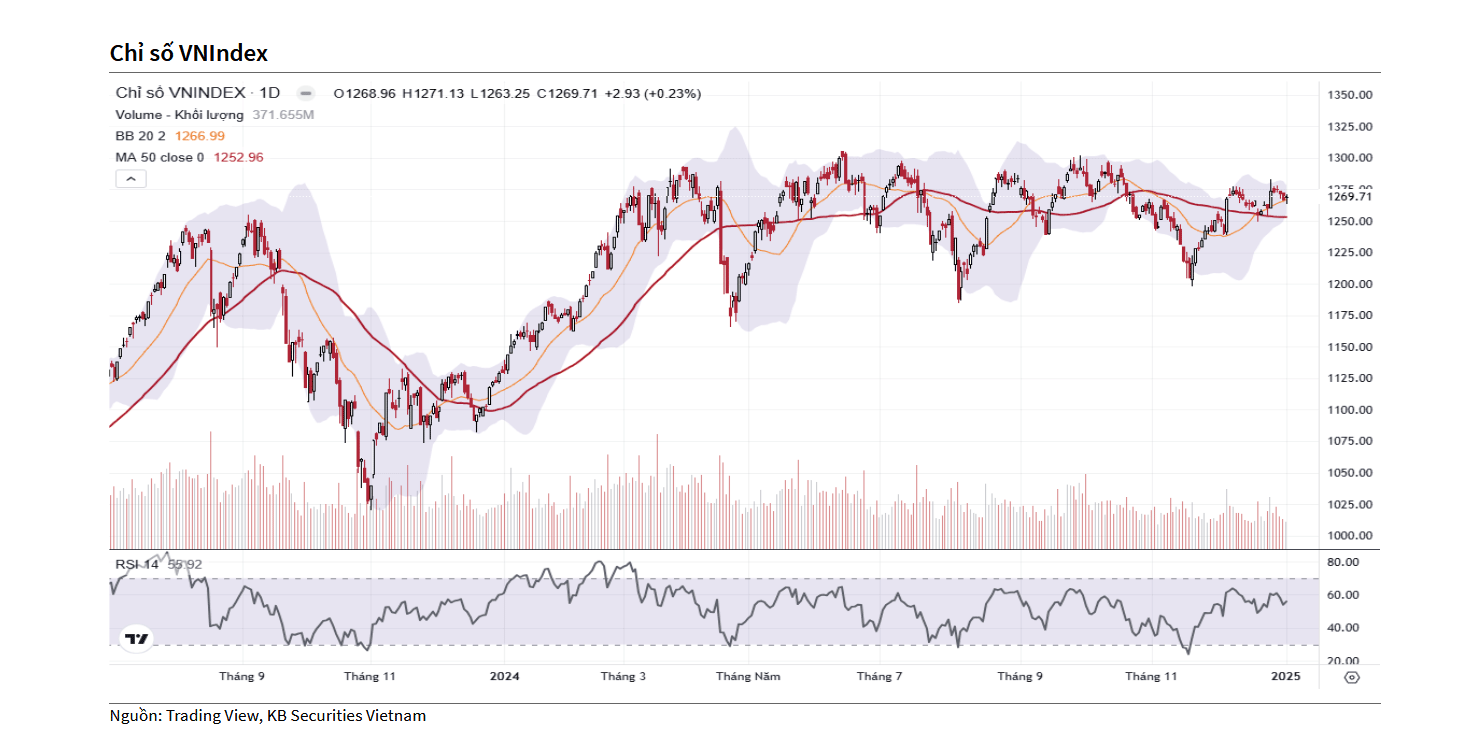Select the Chỉ số VNINDEX · 1D legend title

[x=198, y=93]
